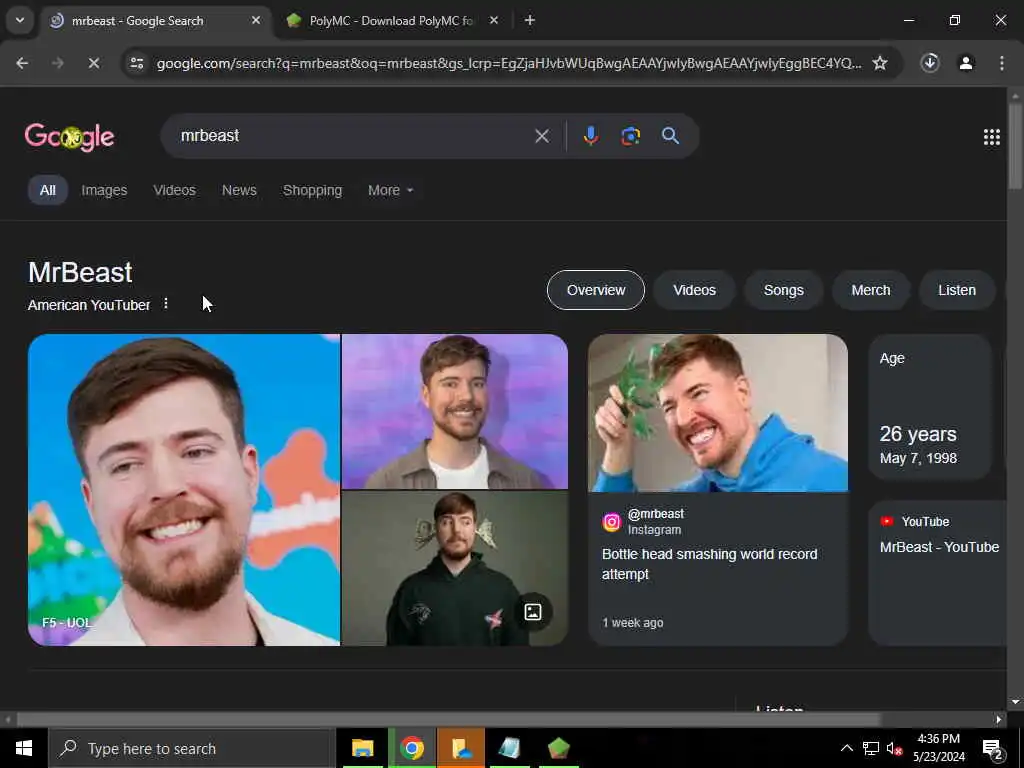Open the Windows Start menu
Viewport: 1024px width, 768px height.
(x=24, y=748)
